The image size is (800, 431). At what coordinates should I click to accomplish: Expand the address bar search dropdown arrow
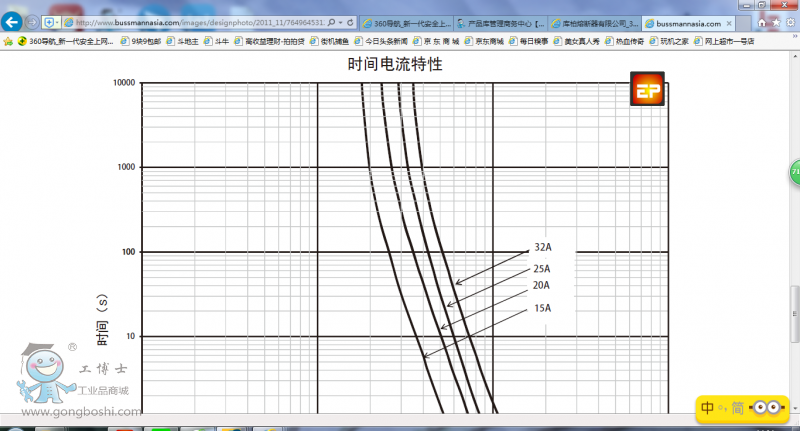pos(340,22)
